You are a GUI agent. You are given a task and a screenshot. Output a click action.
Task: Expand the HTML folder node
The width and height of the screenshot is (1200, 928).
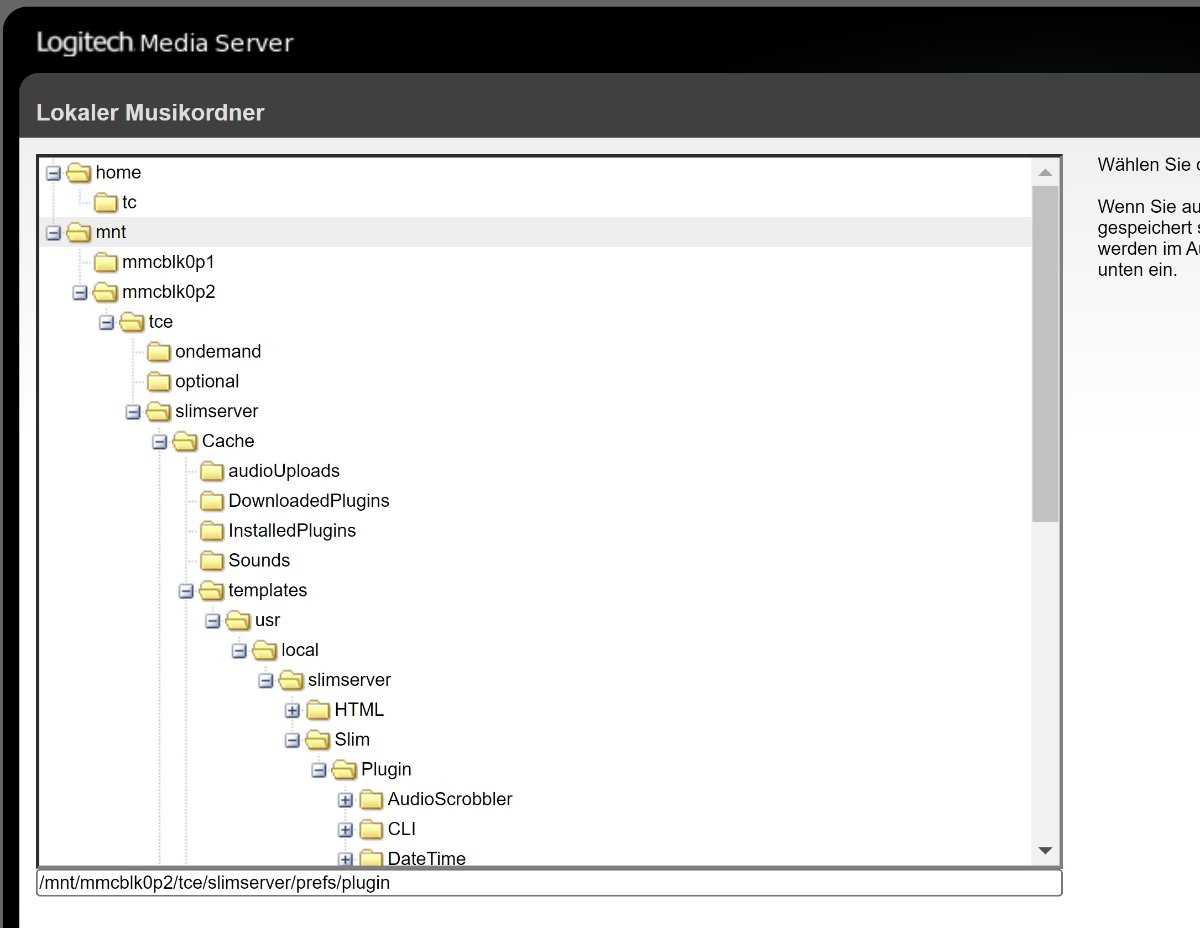[x=292, y=710]
